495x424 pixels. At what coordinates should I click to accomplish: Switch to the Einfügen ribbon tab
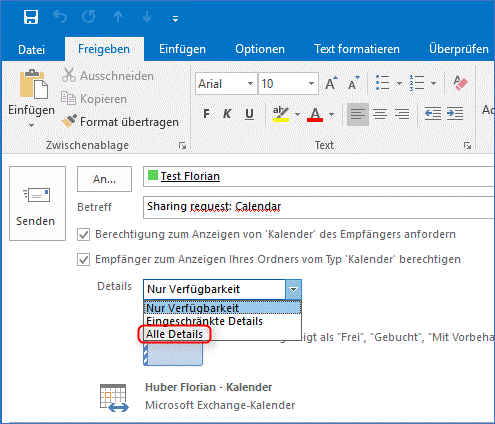(x=182, y=49)
